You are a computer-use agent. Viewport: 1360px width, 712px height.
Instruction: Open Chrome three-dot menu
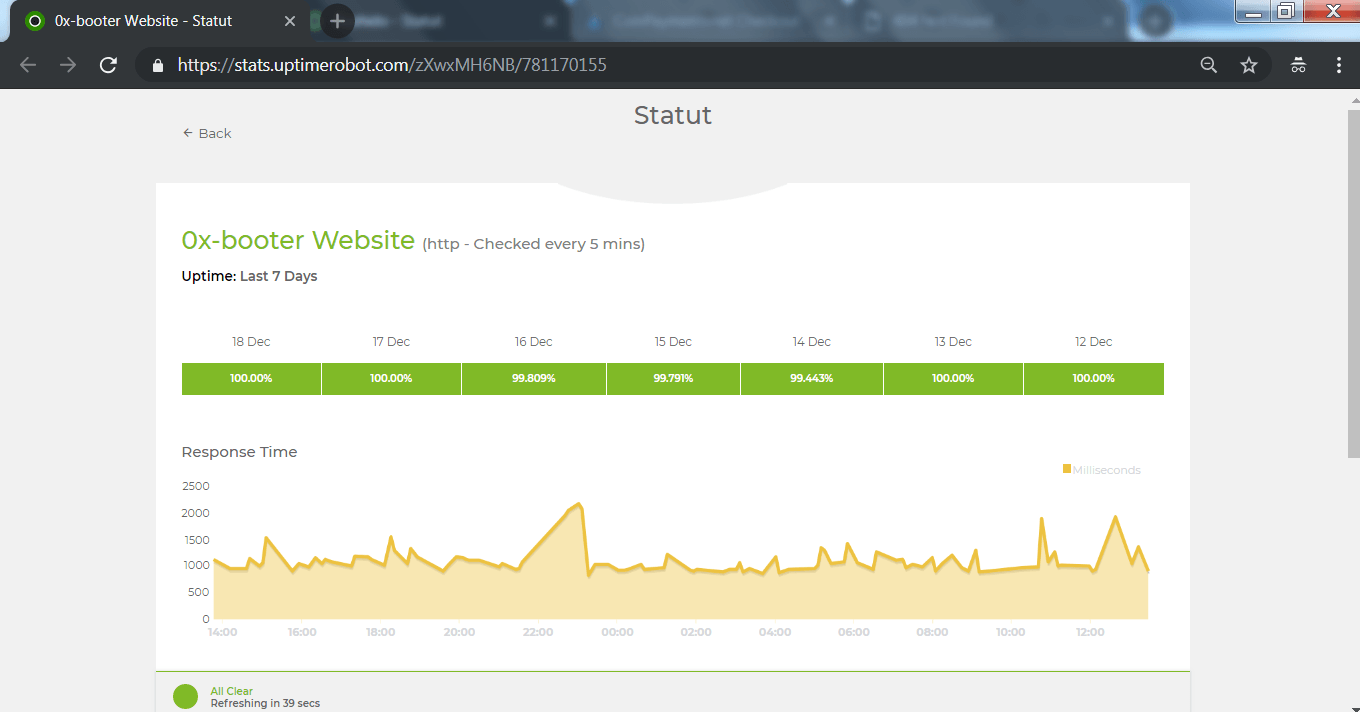pos(1339,65)
